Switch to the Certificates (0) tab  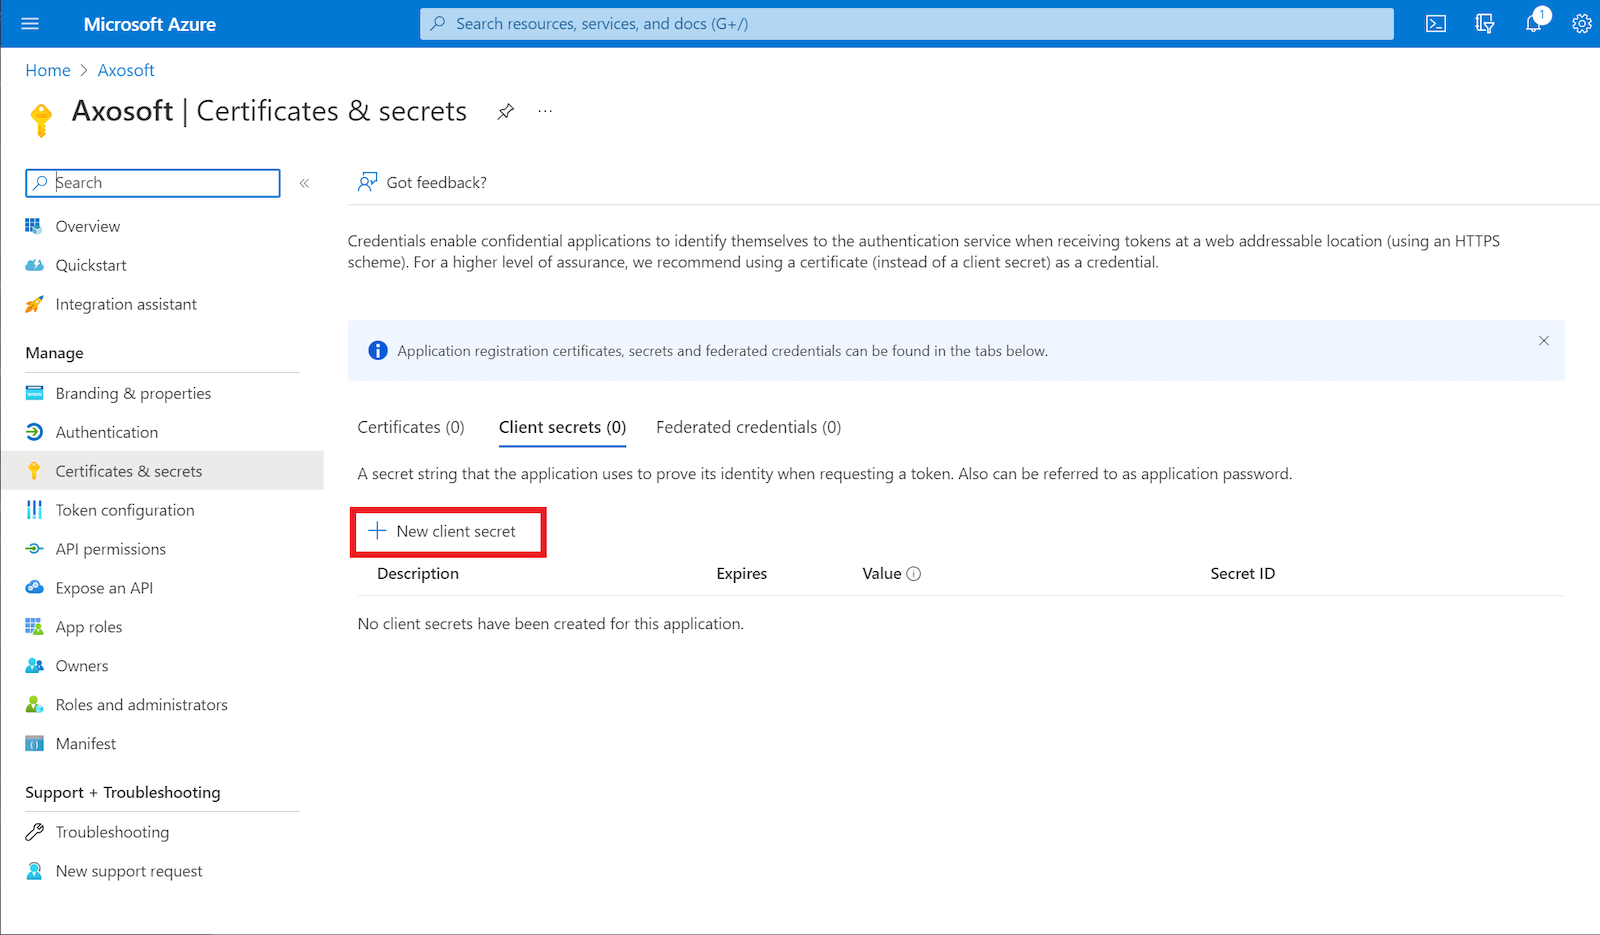[x=411, y=427]
